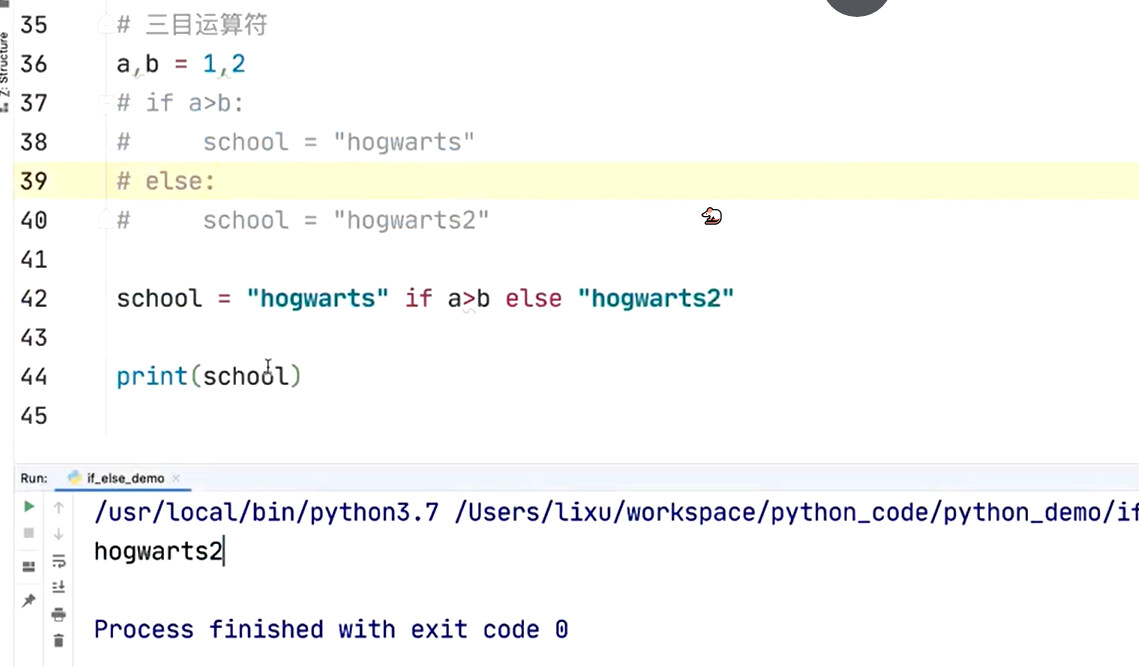Click line number 39 in the gutter

[x=34, y=181]
